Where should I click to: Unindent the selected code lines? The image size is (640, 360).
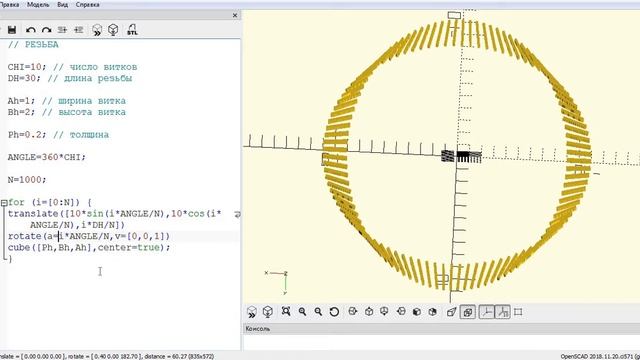[x=62, y=30]
